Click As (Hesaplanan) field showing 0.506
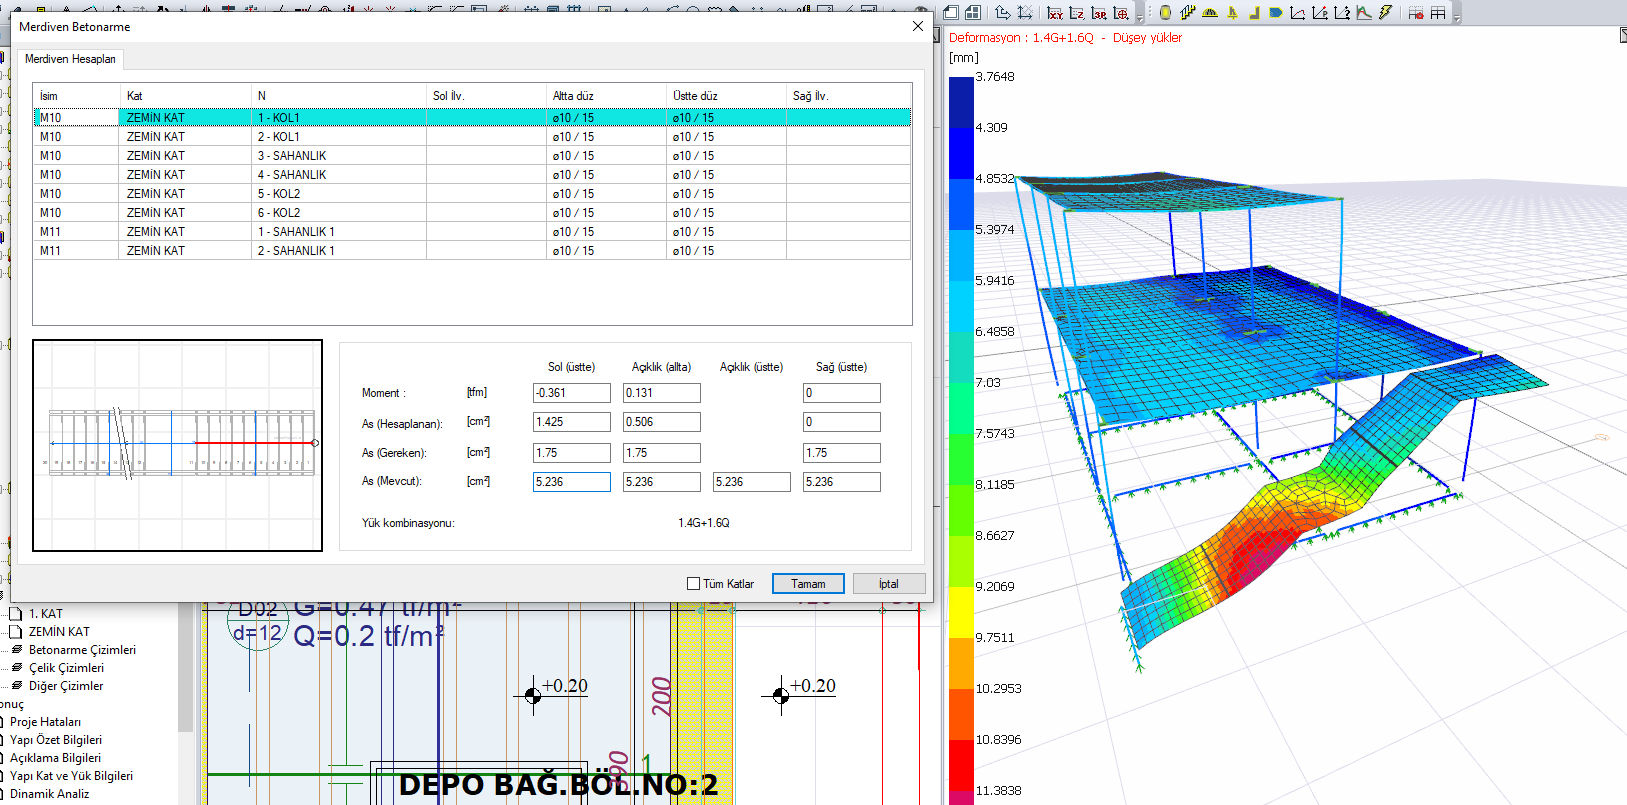The height and width of the screenshot is (805, 1627). [662, 422]
